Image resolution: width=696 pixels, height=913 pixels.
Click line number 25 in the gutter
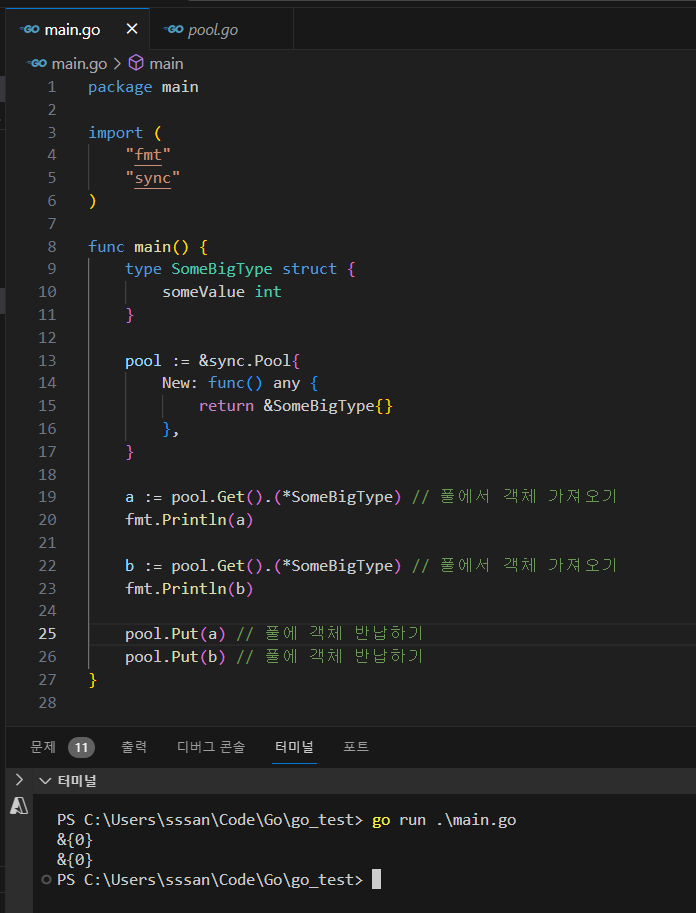(47, 633)
